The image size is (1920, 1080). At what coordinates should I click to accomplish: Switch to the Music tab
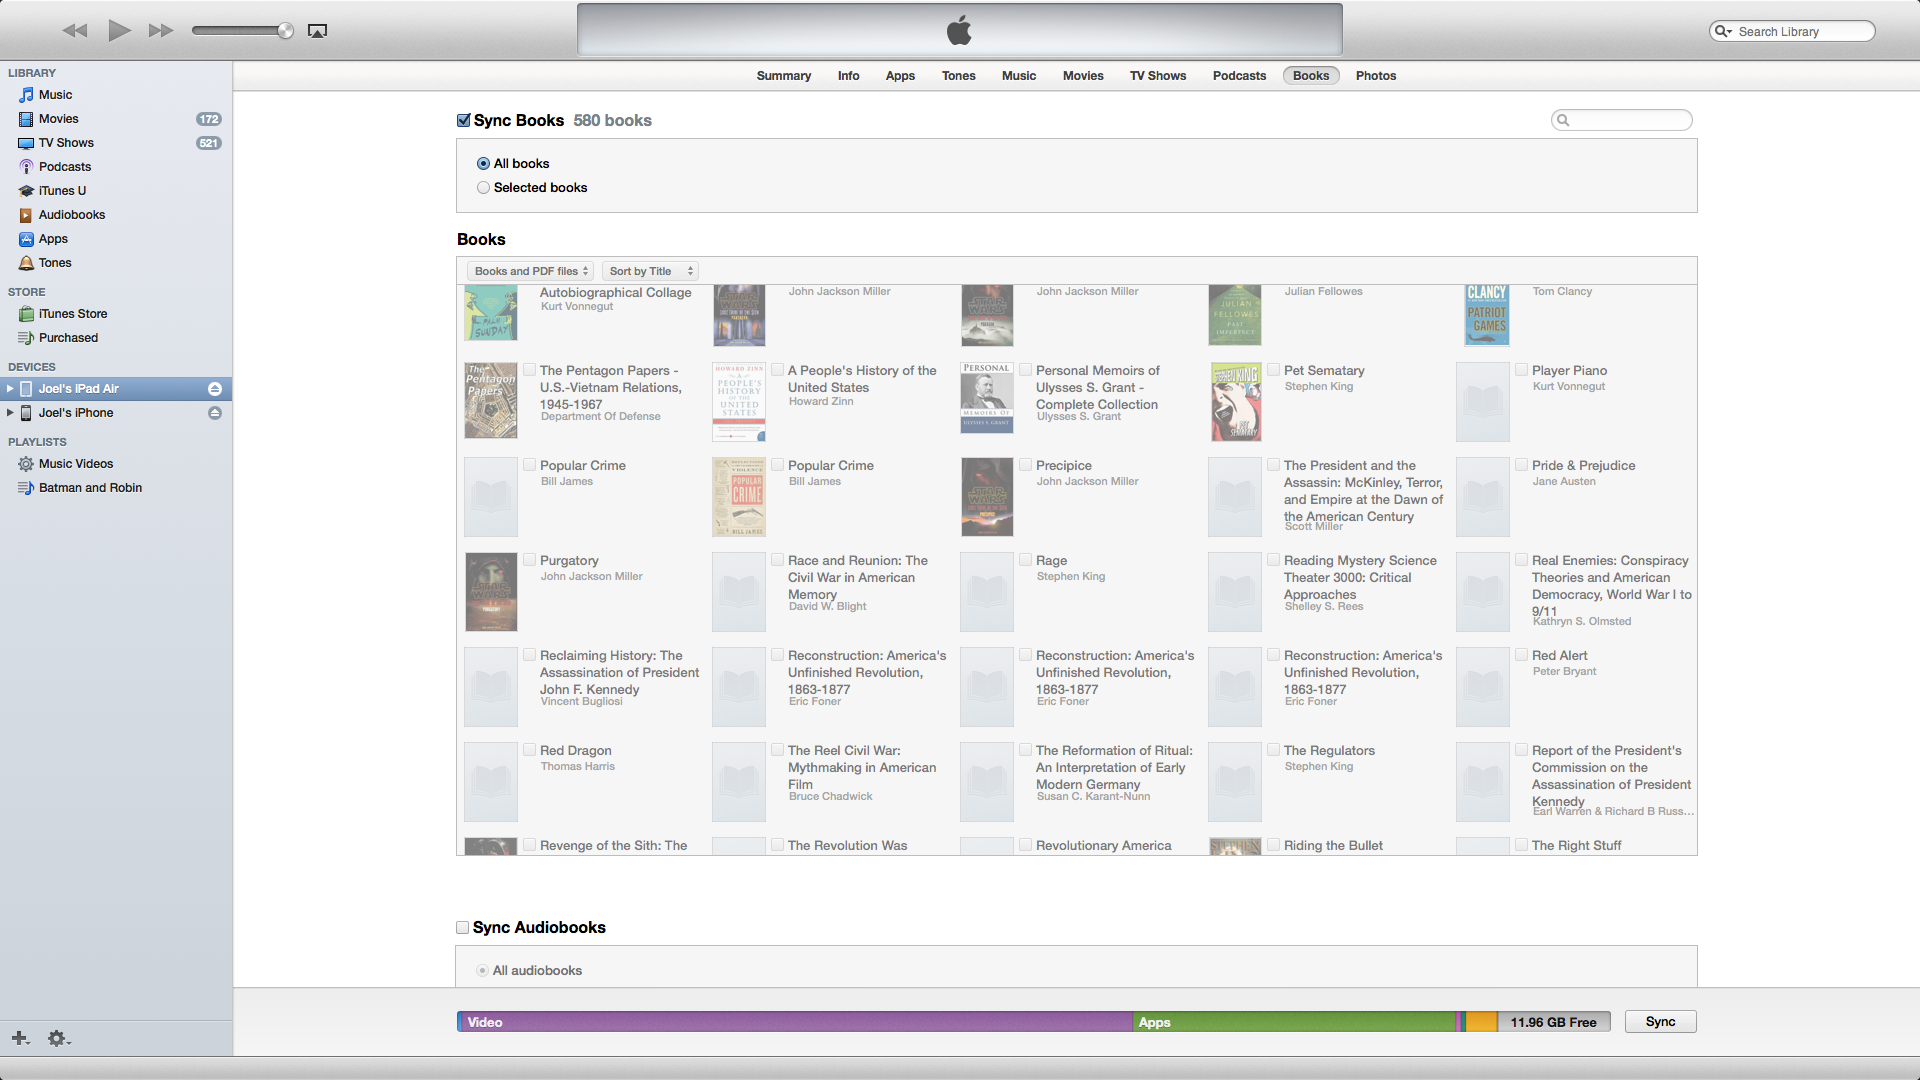[x=1019, y=76]
